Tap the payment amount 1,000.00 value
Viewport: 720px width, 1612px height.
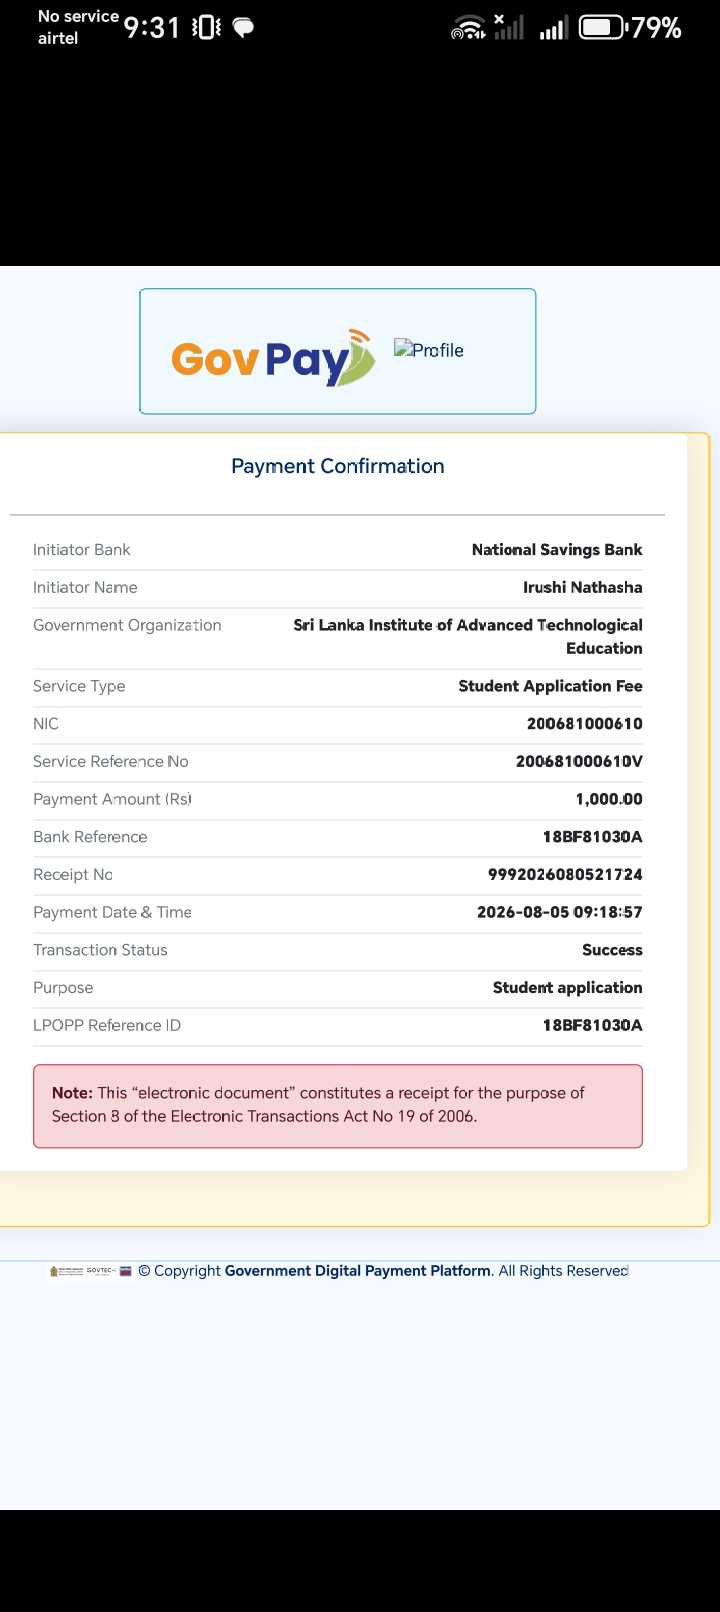pos(609,799)
